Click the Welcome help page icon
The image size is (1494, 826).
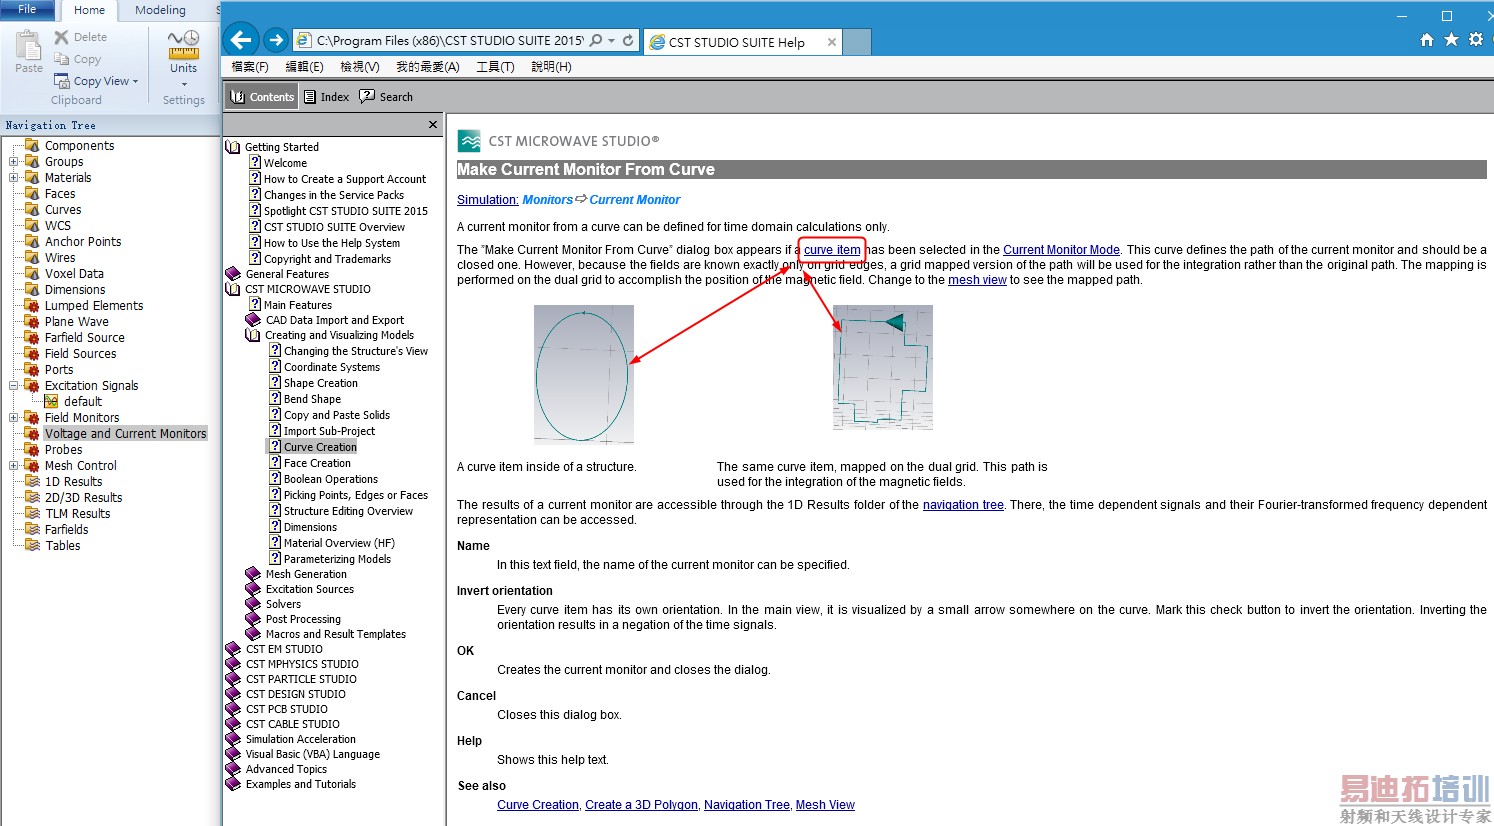coord(255,162)
